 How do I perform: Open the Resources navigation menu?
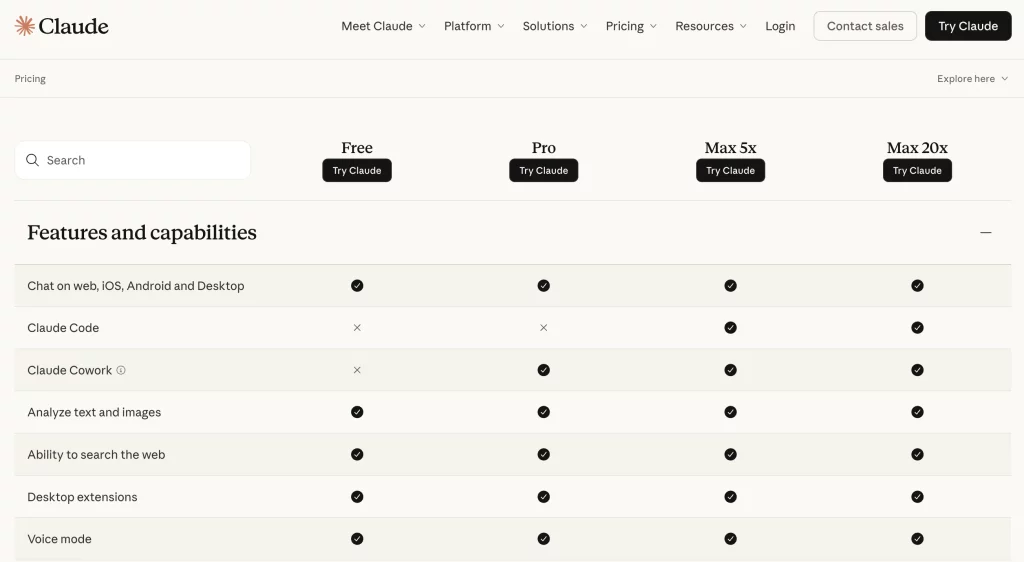coord(710,26)
